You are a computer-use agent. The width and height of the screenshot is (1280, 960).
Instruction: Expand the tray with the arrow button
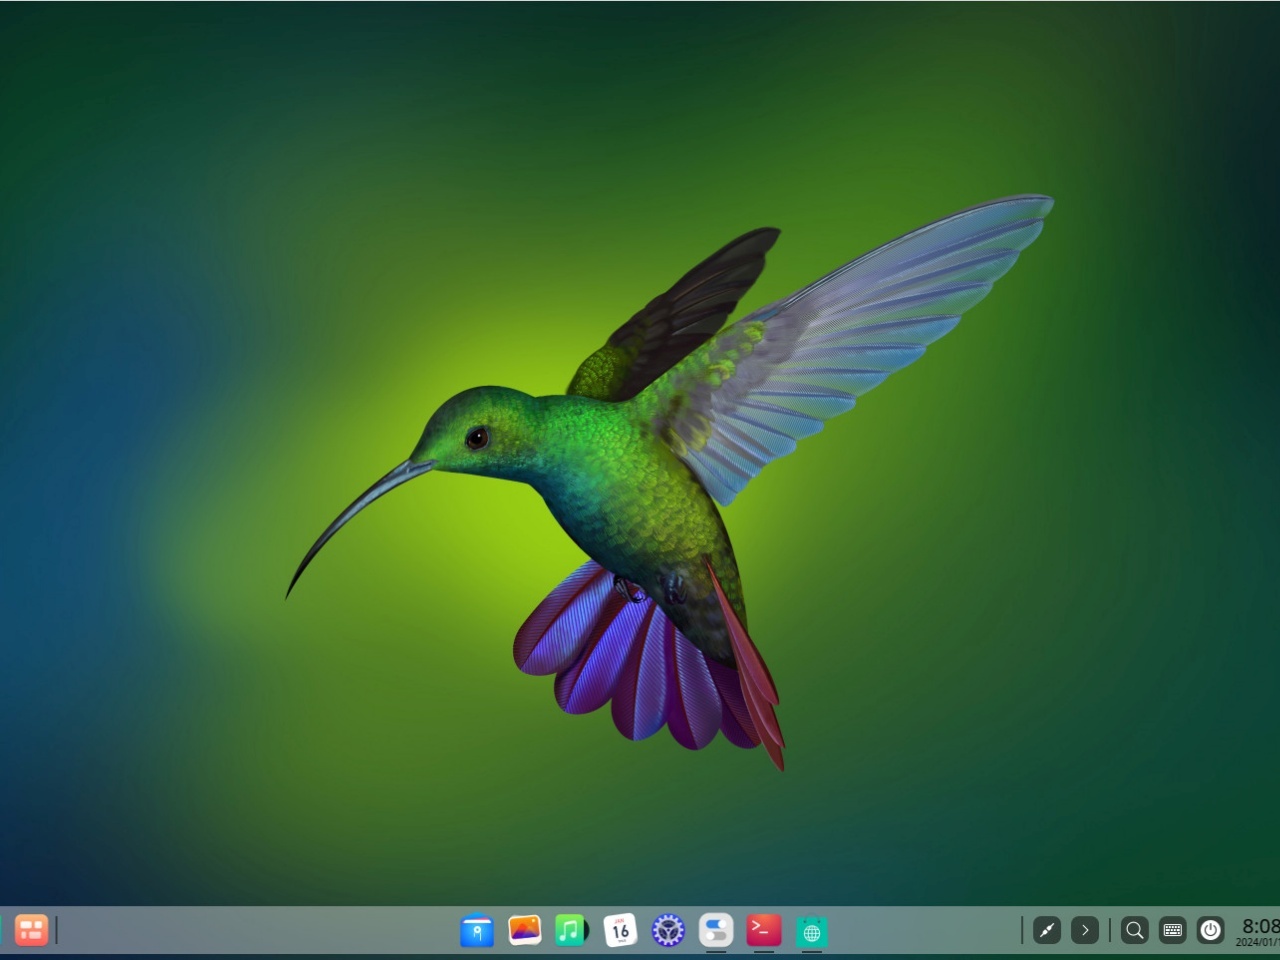1085,930
